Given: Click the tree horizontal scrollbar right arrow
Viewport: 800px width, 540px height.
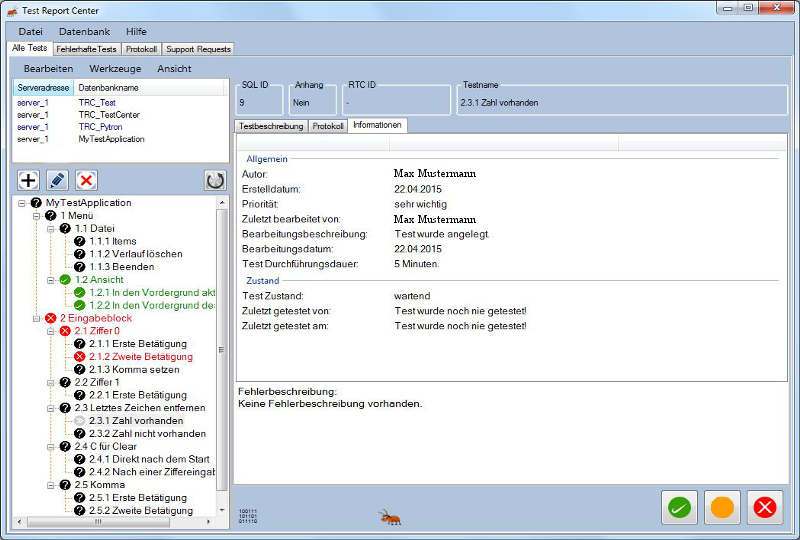Looking at the screenshot, I should tap(209, 522).
